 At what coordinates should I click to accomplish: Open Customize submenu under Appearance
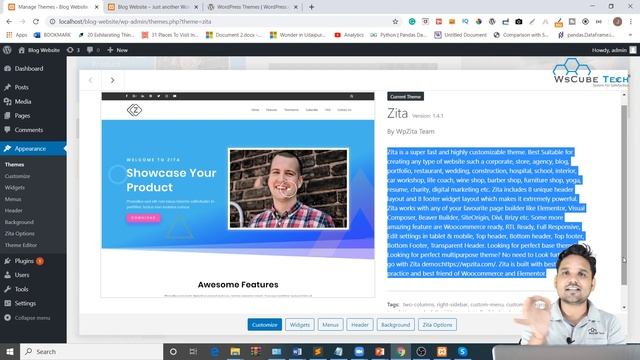tap(17, 176)
